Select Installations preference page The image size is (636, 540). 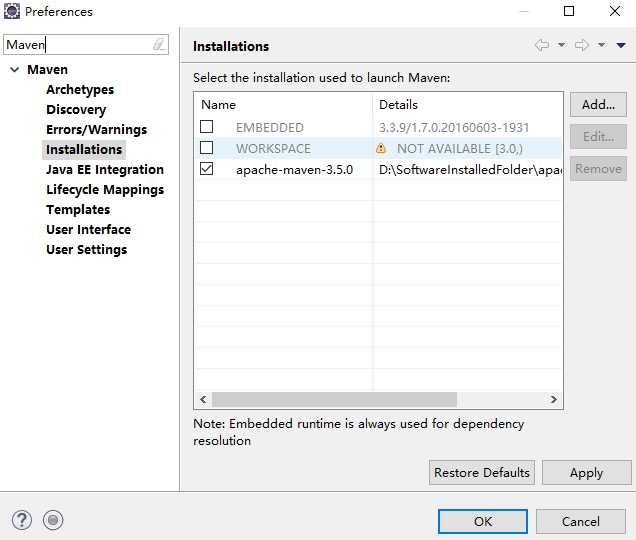click(x=84, y=149)
